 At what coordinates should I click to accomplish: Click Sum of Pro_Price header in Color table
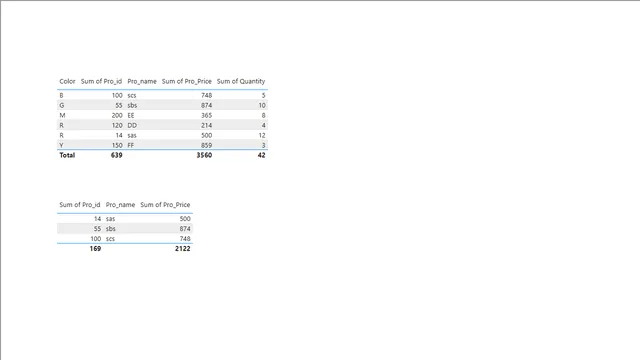[x=187, y=81]
